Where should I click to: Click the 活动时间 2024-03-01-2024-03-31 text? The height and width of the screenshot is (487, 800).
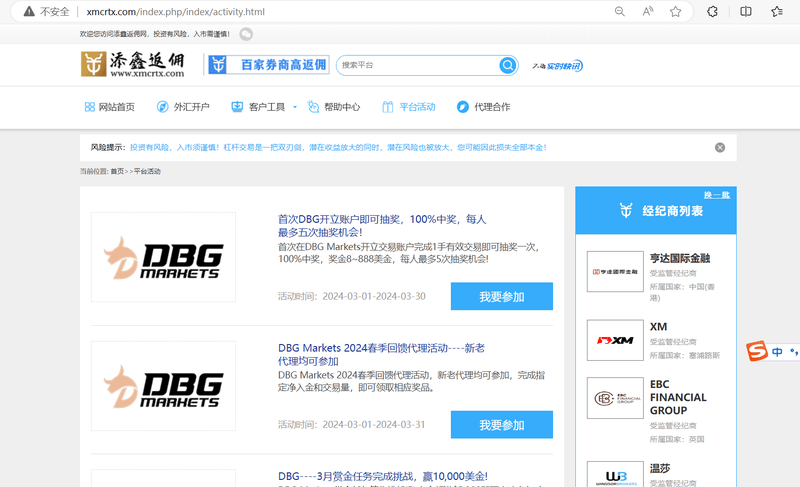[352, 424]
